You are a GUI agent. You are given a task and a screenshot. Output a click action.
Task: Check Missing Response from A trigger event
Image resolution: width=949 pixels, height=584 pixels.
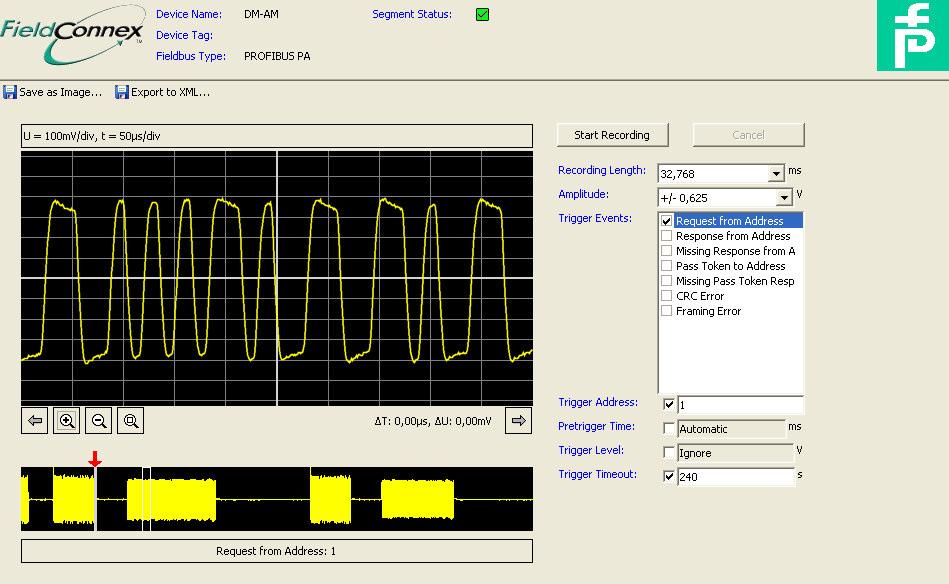pos(666,251)
